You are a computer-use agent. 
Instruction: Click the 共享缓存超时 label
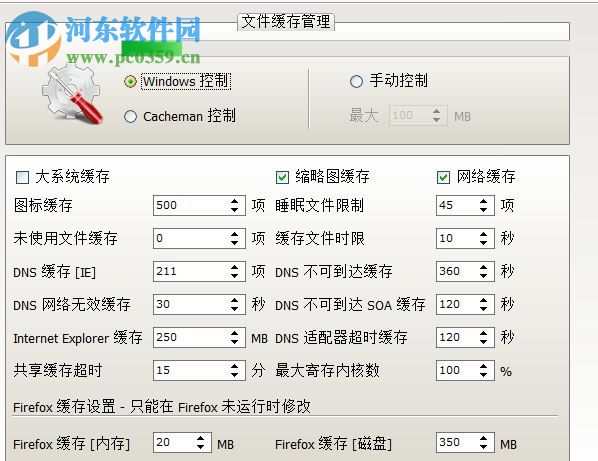(x=58, y=370)
